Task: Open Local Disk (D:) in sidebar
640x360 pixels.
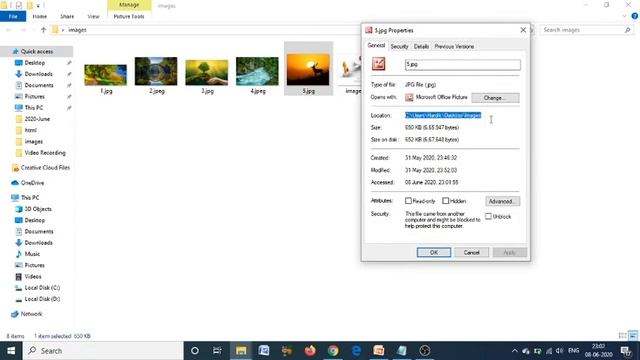Action: pyautogui.click(x=42, y=299)
